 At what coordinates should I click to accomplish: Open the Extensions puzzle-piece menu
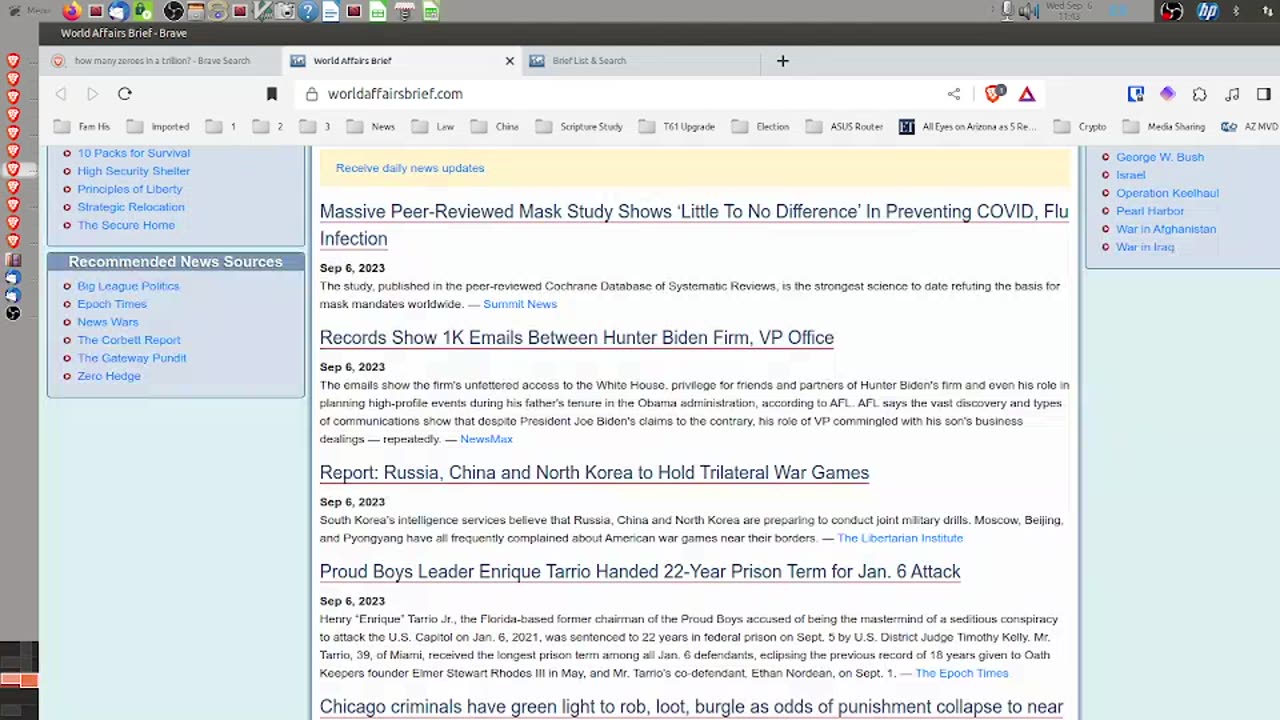click(x=1200, y=94)
